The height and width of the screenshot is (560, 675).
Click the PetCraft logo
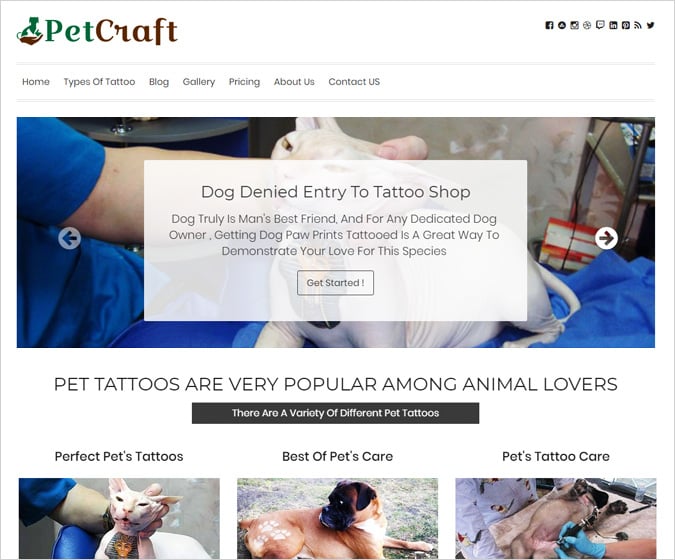point(97,31)
